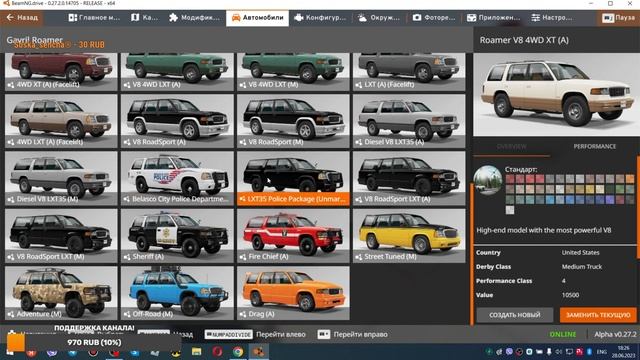Open the Конфигур... vehicle config tab

click(320, 18)
